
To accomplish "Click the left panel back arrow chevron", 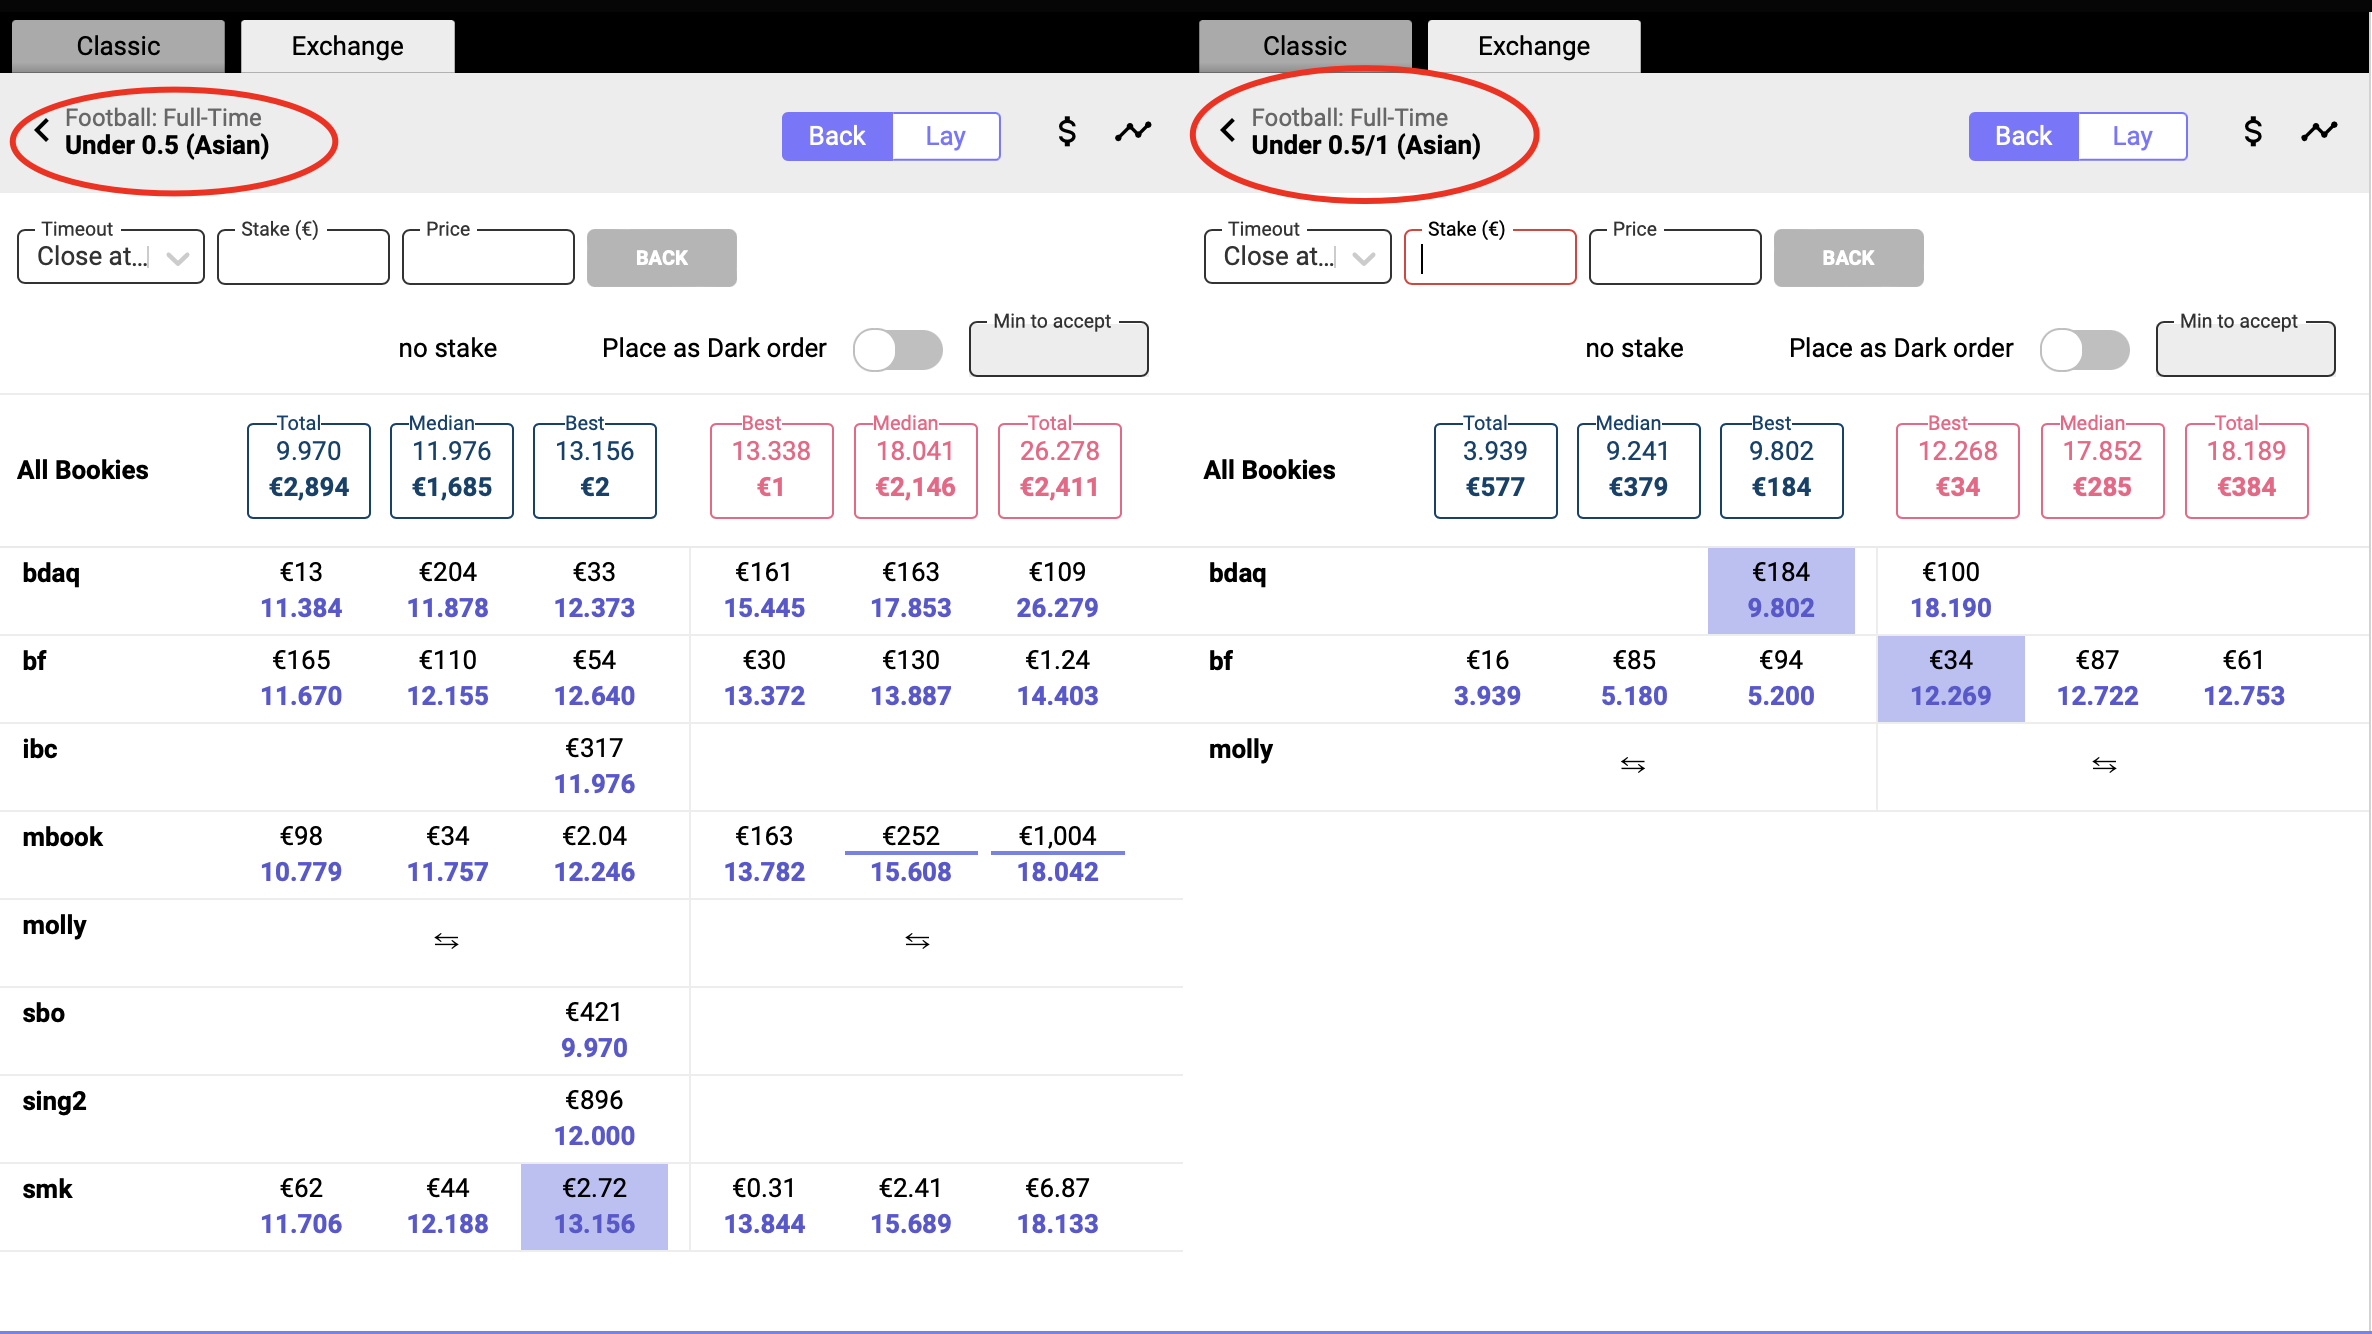I will point(42,130).
